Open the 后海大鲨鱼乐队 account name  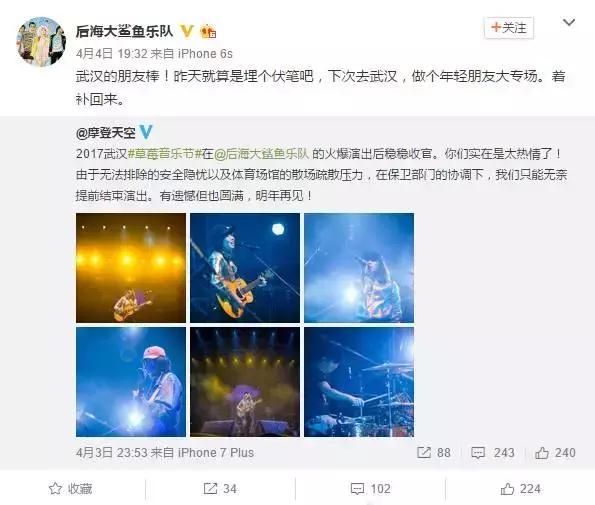point(124,31)
